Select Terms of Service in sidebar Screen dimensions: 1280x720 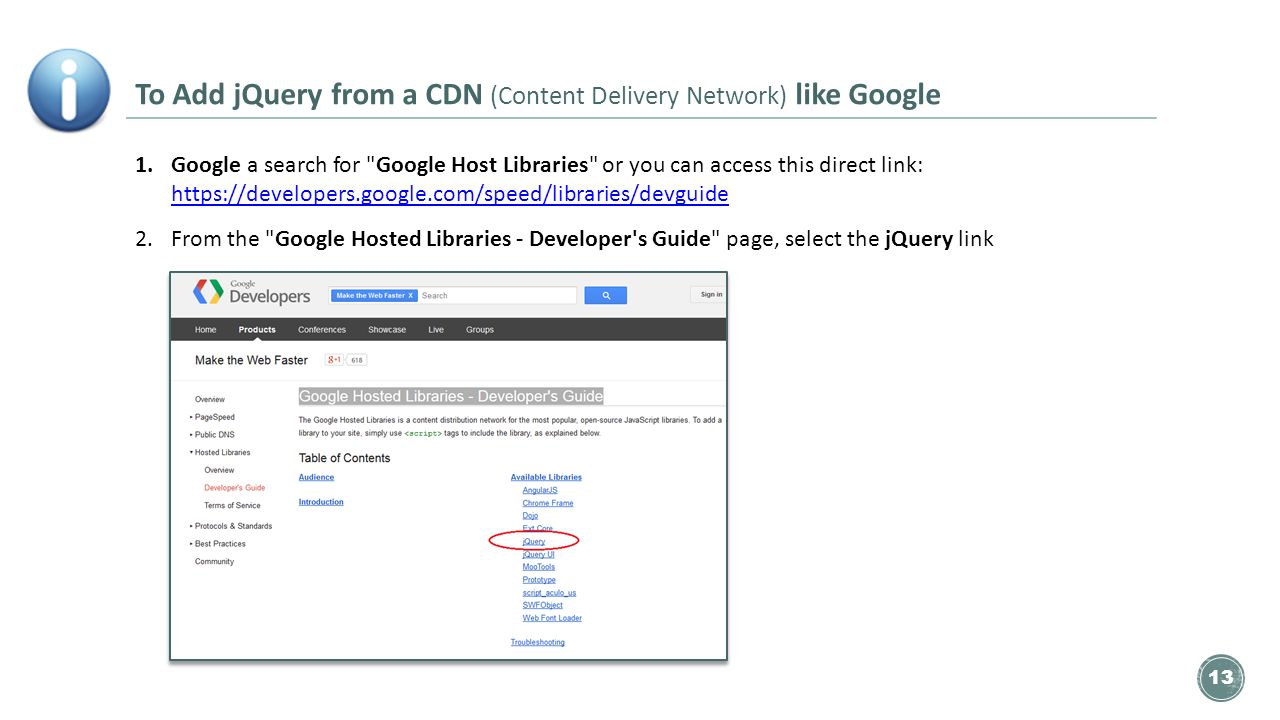click(x=232, y=506)
